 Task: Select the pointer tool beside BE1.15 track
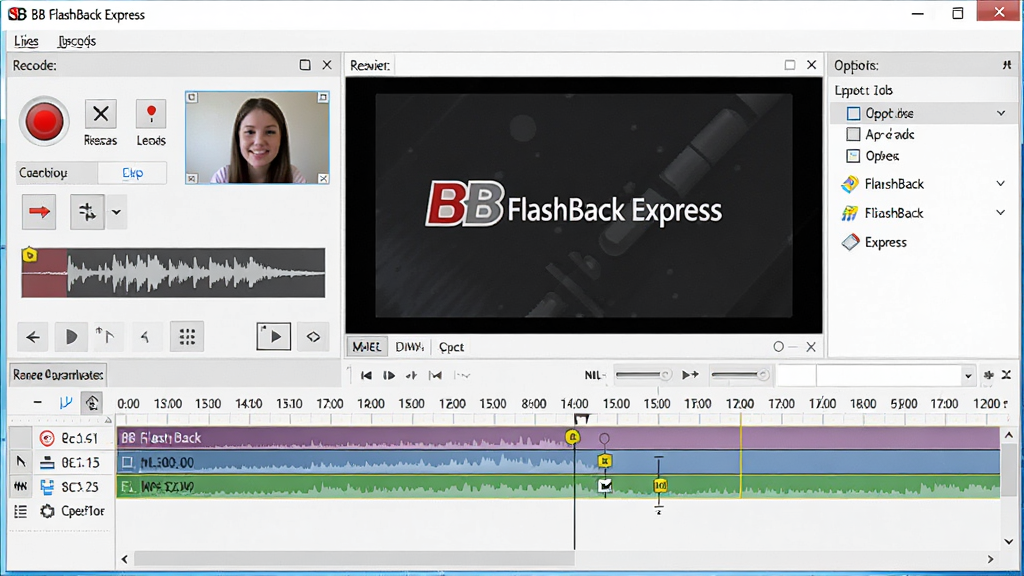tap(21, 462)
